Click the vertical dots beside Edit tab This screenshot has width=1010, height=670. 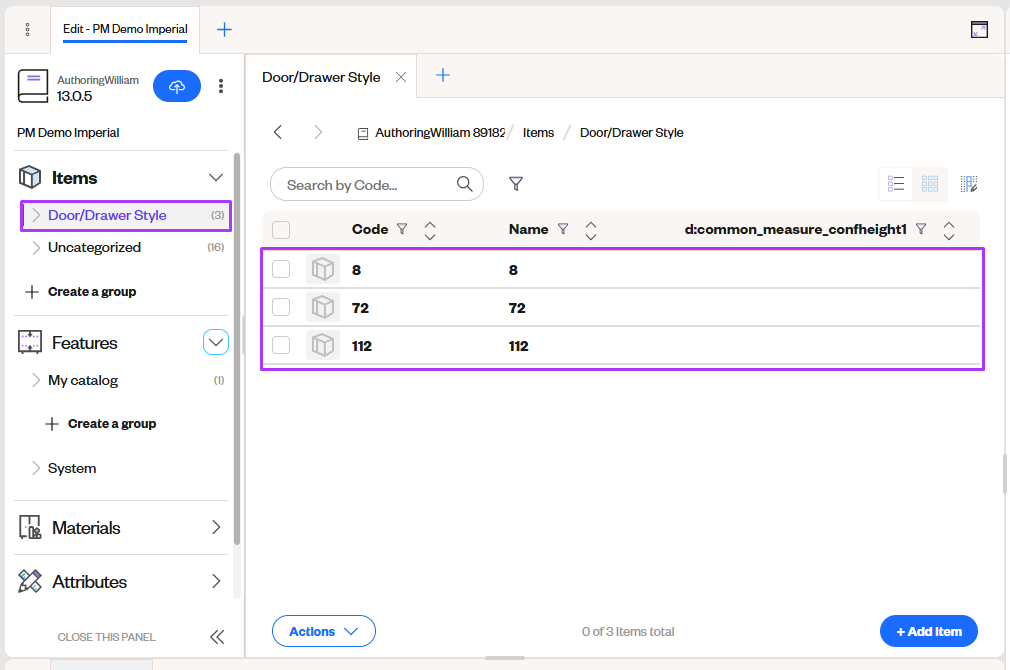coord(27,30)
